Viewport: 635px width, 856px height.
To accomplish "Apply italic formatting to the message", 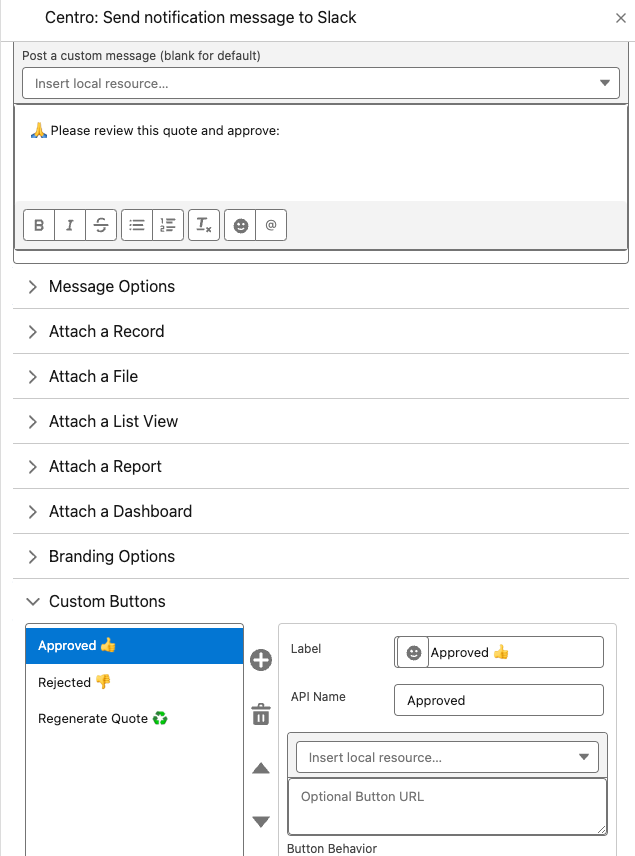I will pos(69,225).
